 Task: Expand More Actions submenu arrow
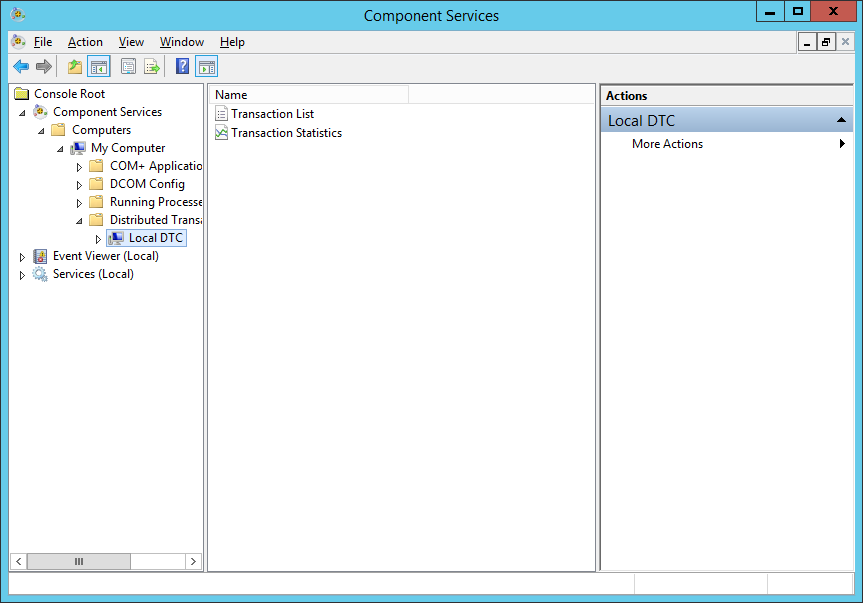tap(842, 144)
